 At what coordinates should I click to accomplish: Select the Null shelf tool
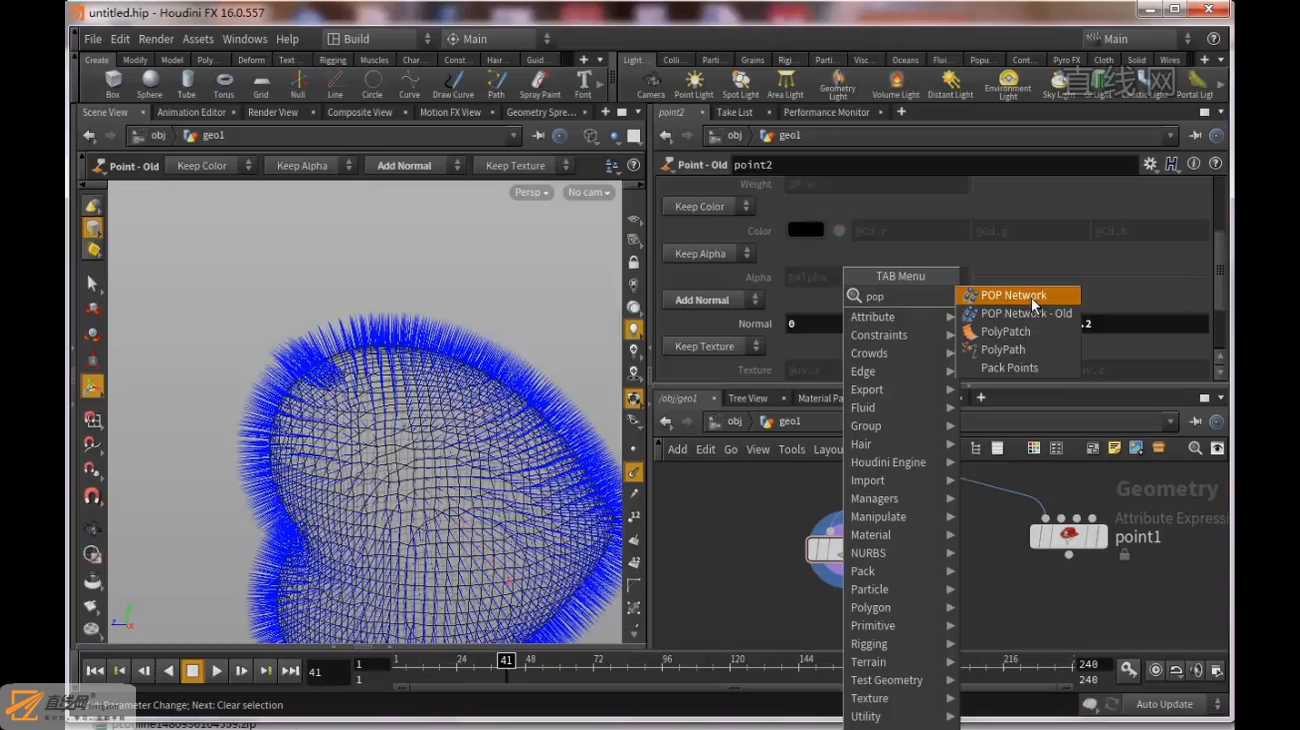coord(298,84)
